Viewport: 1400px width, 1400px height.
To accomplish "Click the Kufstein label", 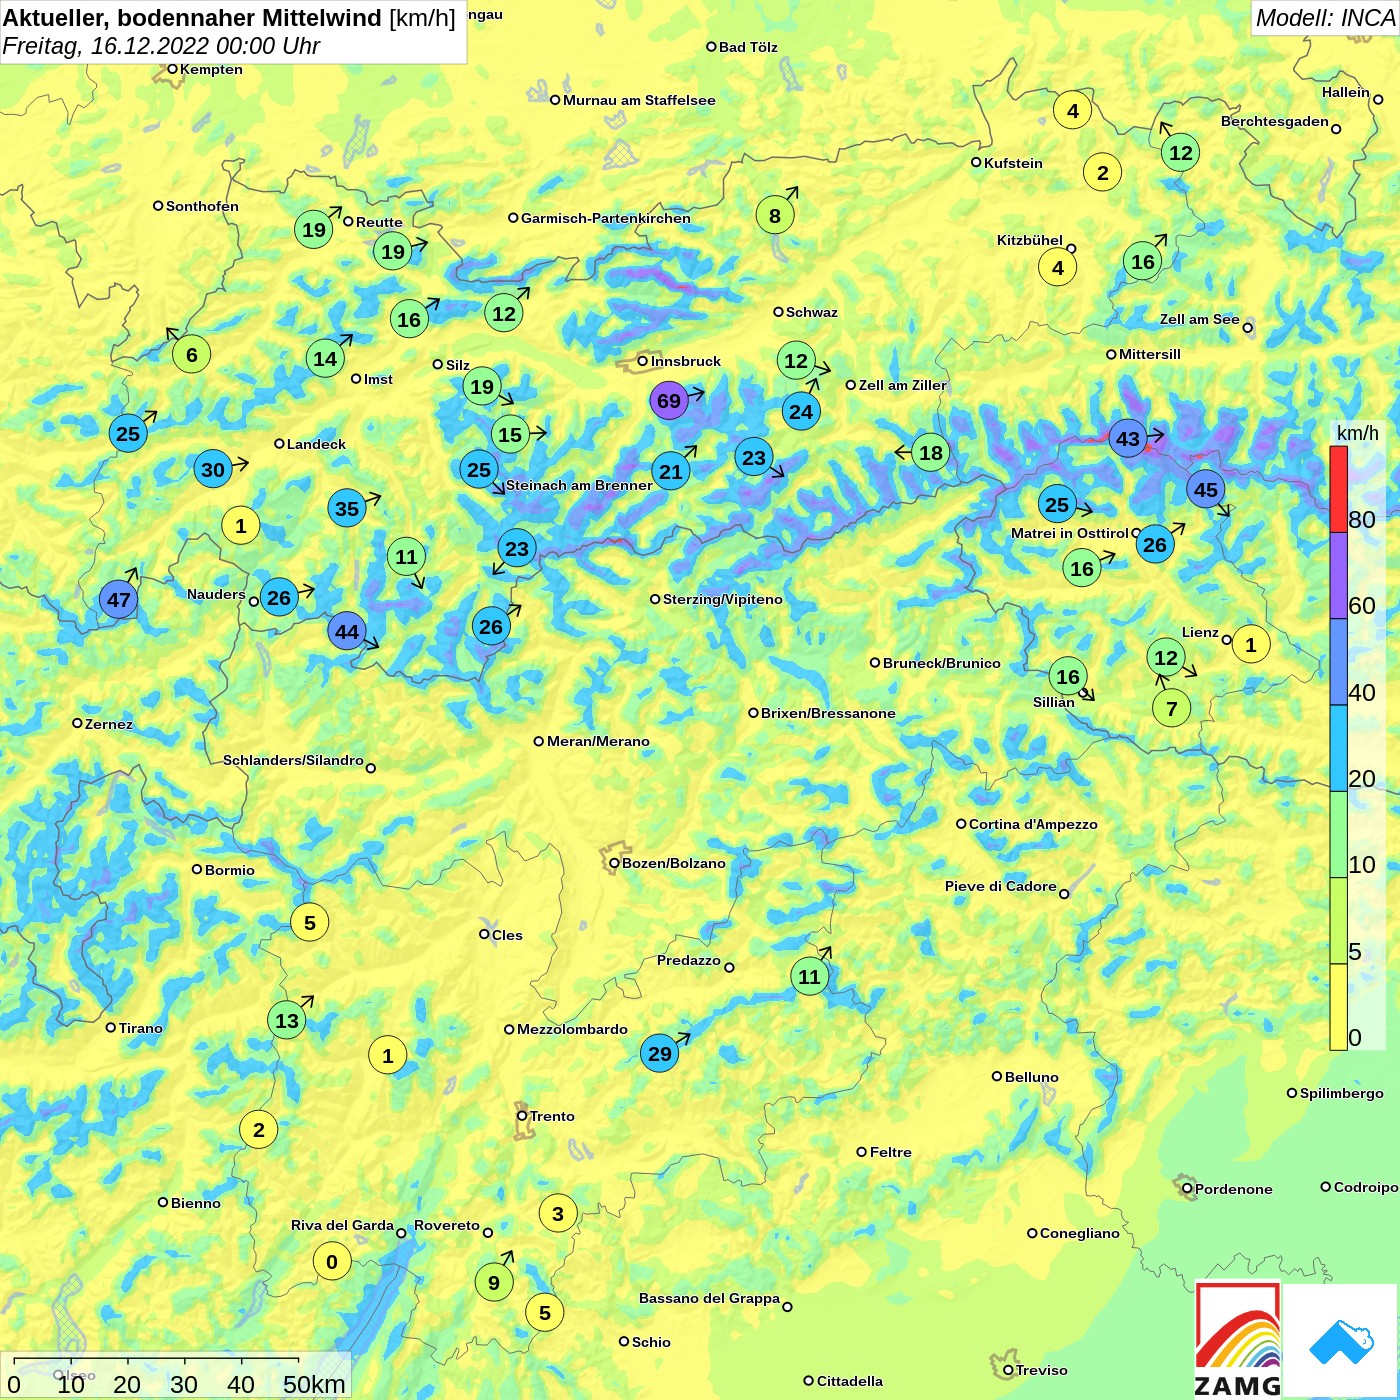I will pos(1013,163).
